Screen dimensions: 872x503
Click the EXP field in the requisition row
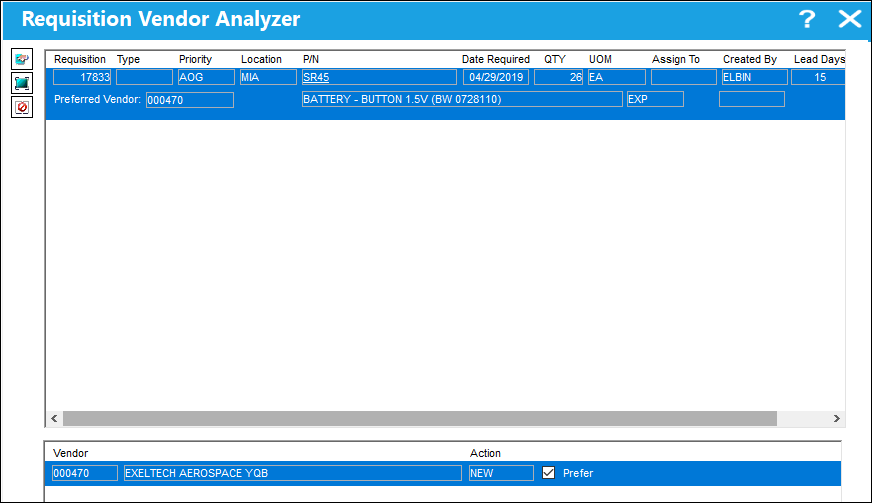click(655, 99)
